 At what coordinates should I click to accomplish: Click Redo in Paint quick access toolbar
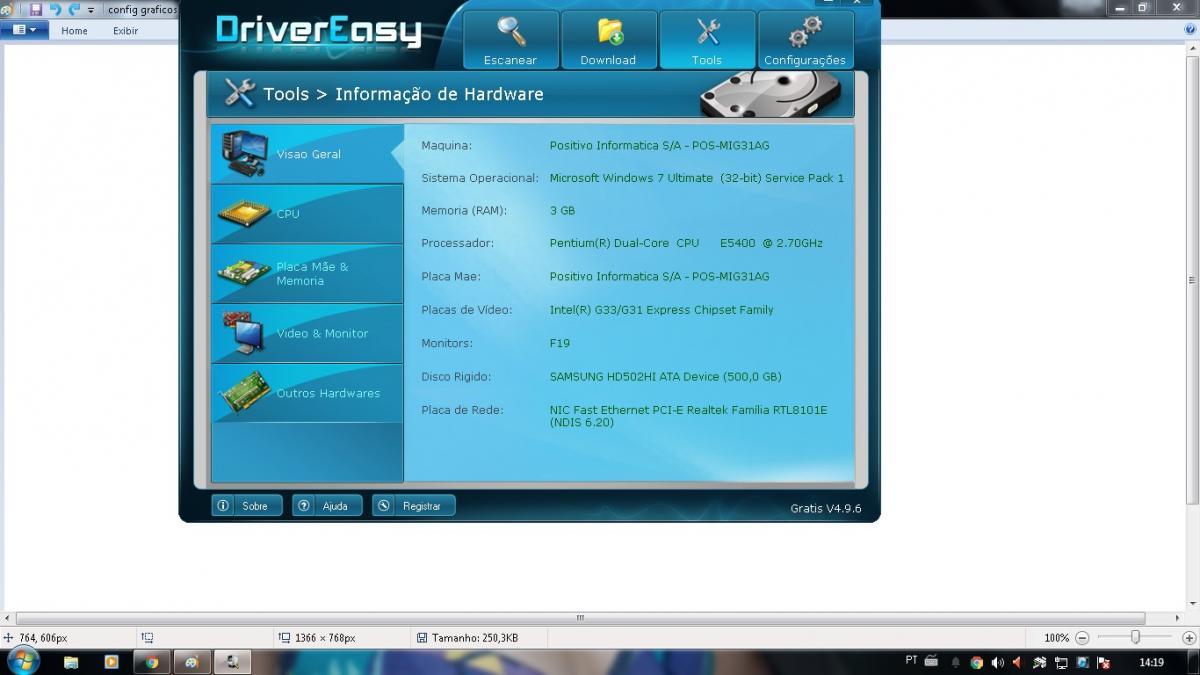[x=74, y=9]
